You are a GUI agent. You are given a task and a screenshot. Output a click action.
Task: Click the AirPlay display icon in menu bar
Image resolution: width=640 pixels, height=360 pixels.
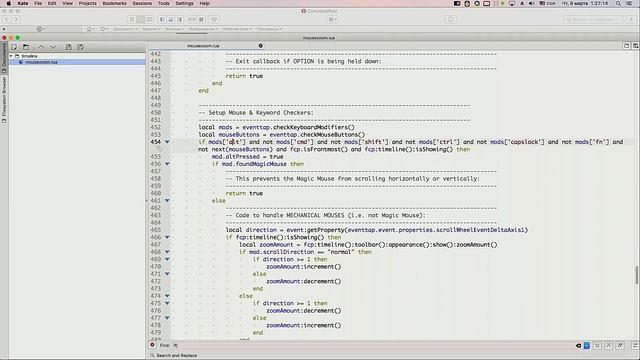coord(511,3)
